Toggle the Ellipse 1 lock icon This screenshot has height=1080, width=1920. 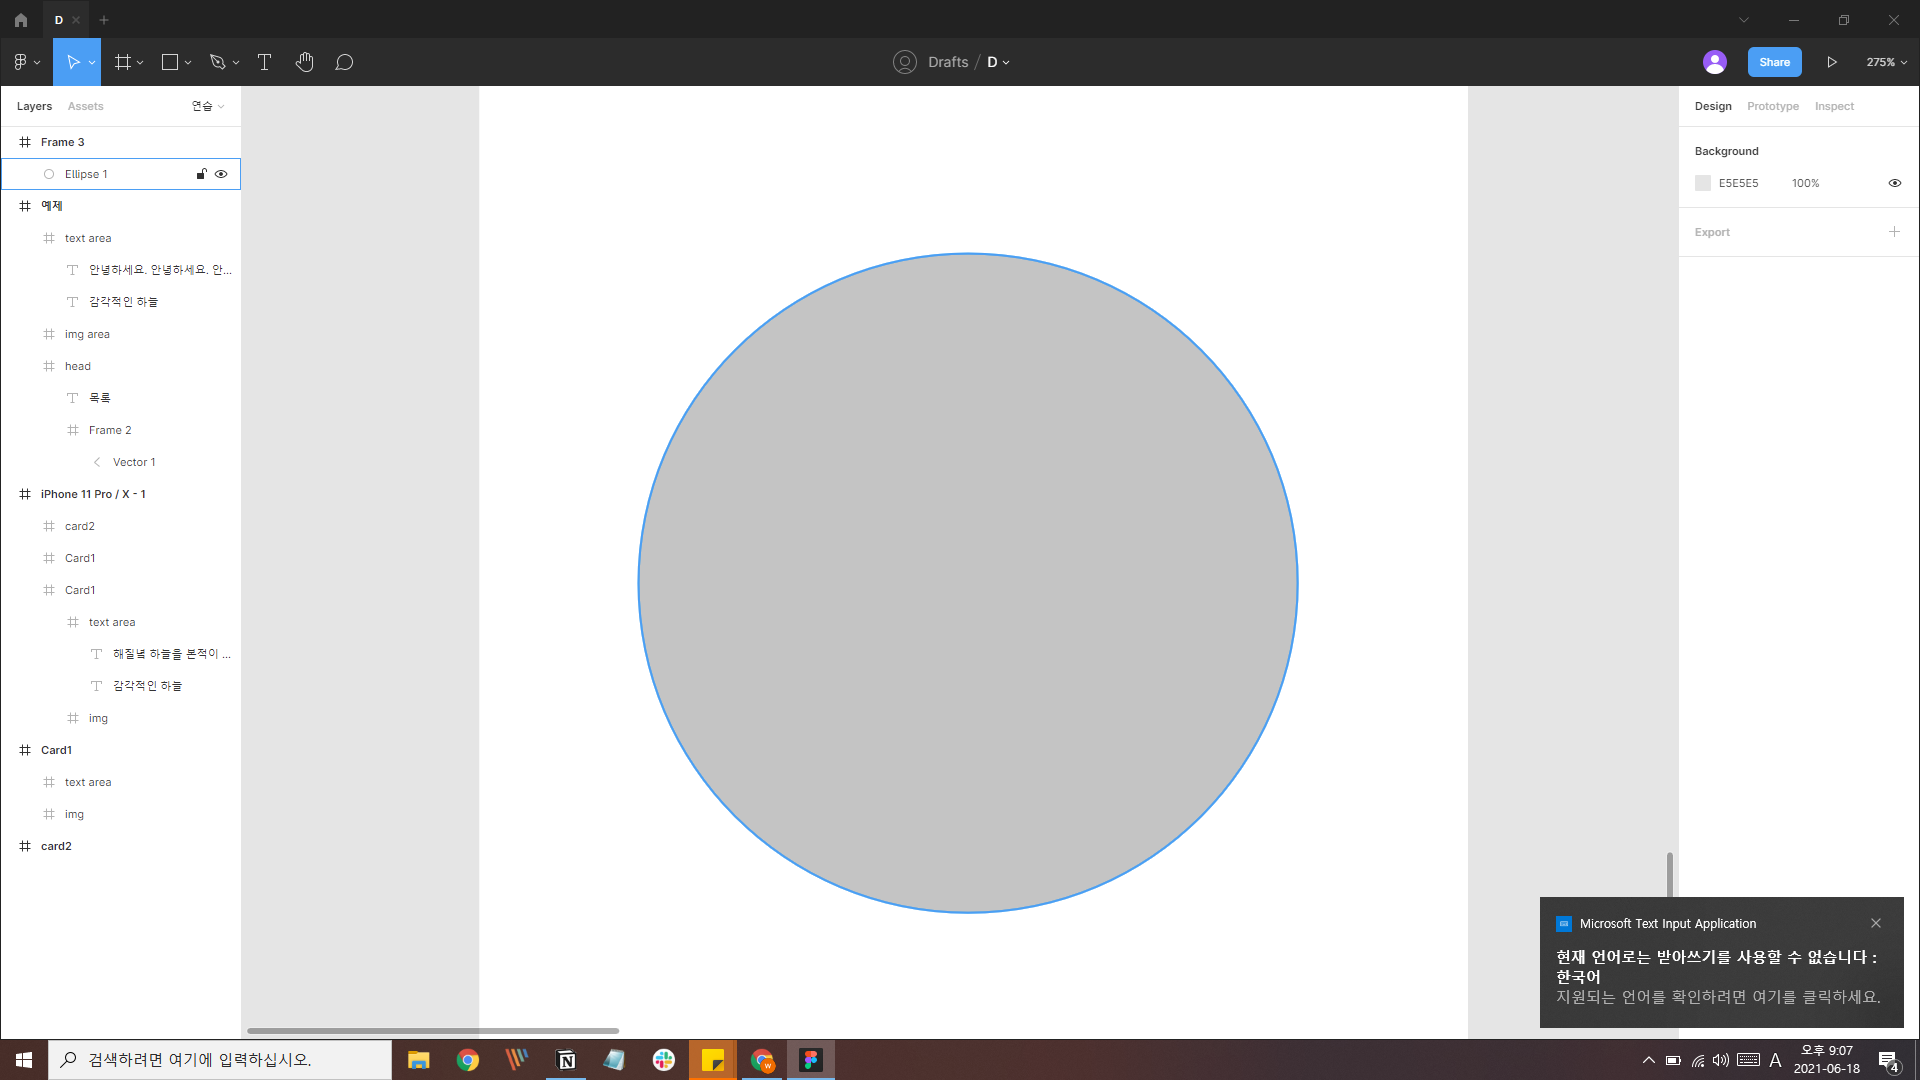pyautogui.click(x=201, y=174)
